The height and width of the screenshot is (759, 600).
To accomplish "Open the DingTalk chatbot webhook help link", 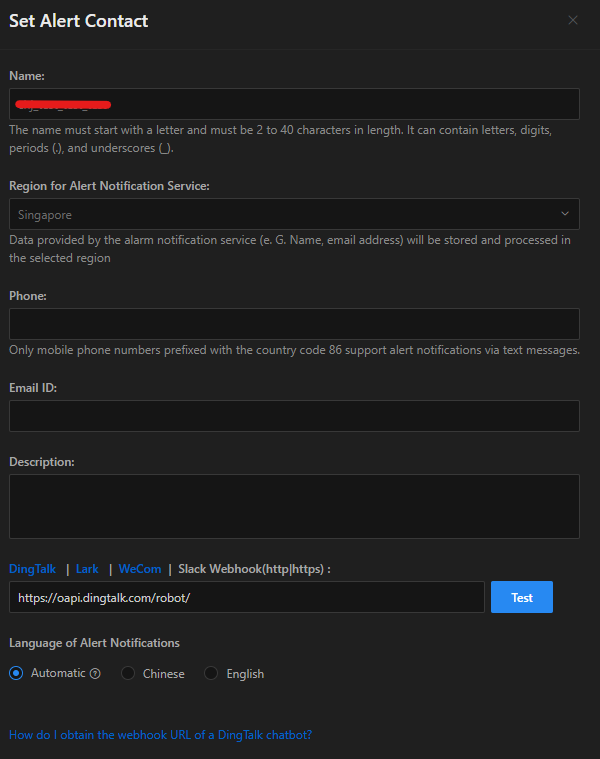I will point(160,735).
